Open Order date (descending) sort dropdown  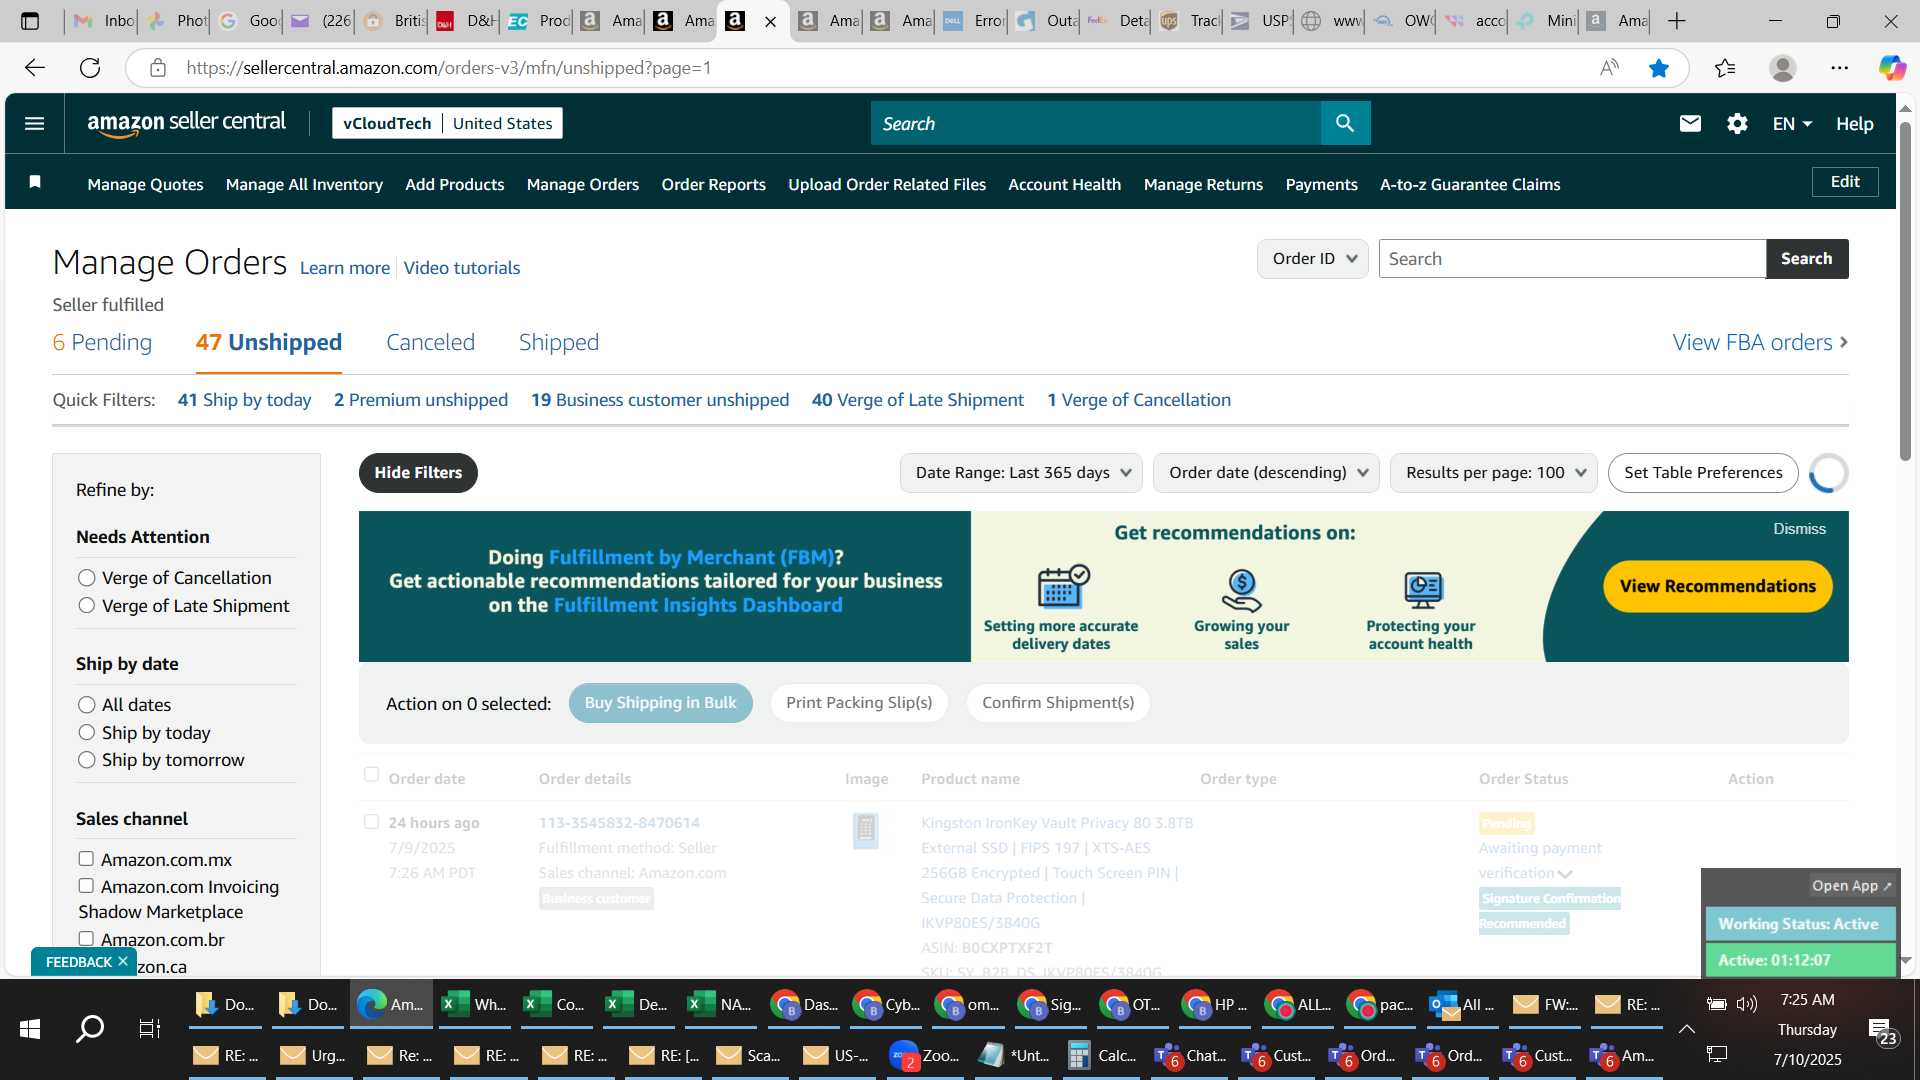point(1267,473)
